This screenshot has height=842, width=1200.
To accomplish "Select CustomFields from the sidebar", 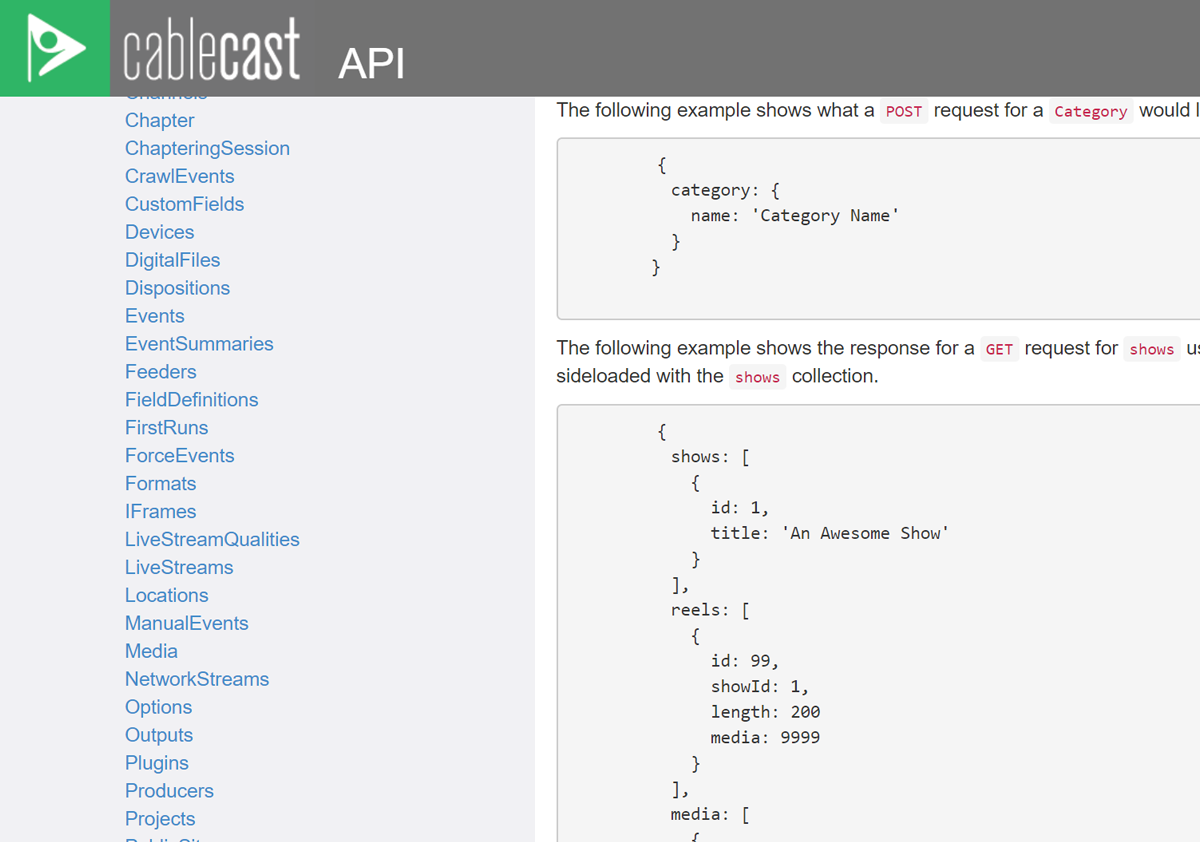I will [184, 204].
